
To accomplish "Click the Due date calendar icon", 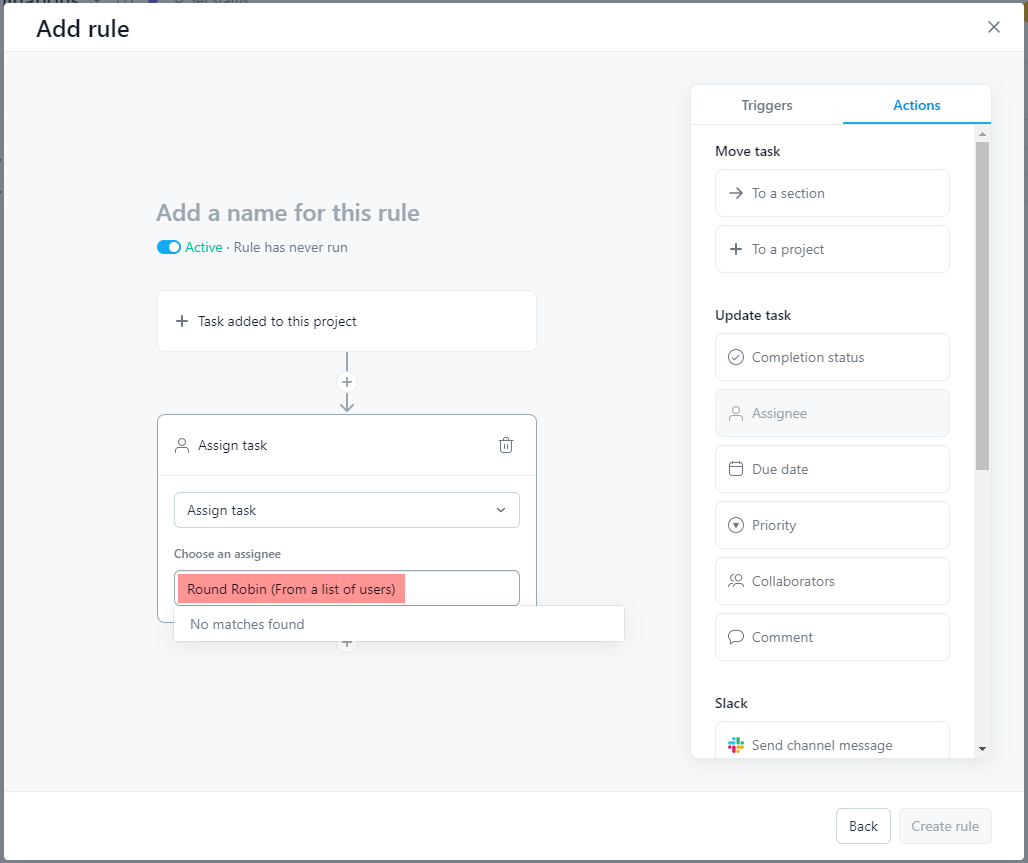I will [x=736, y=469].
